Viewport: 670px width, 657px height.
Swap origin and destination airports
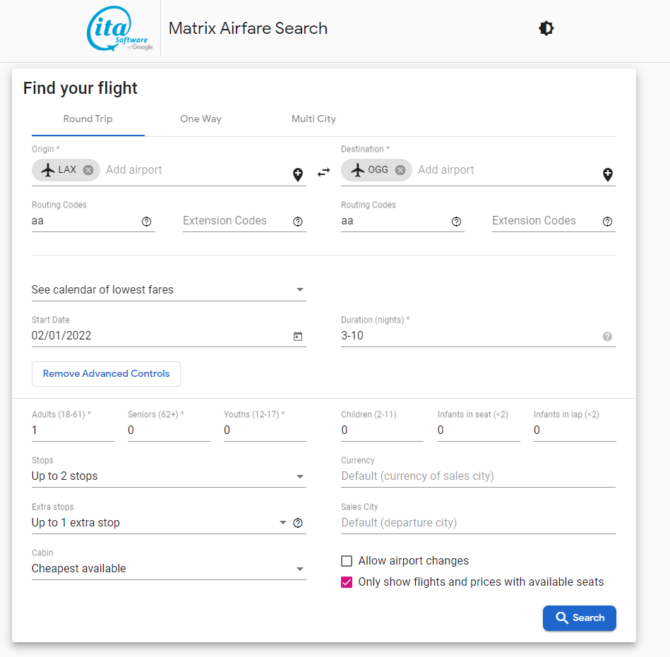[x=323, y=172]
